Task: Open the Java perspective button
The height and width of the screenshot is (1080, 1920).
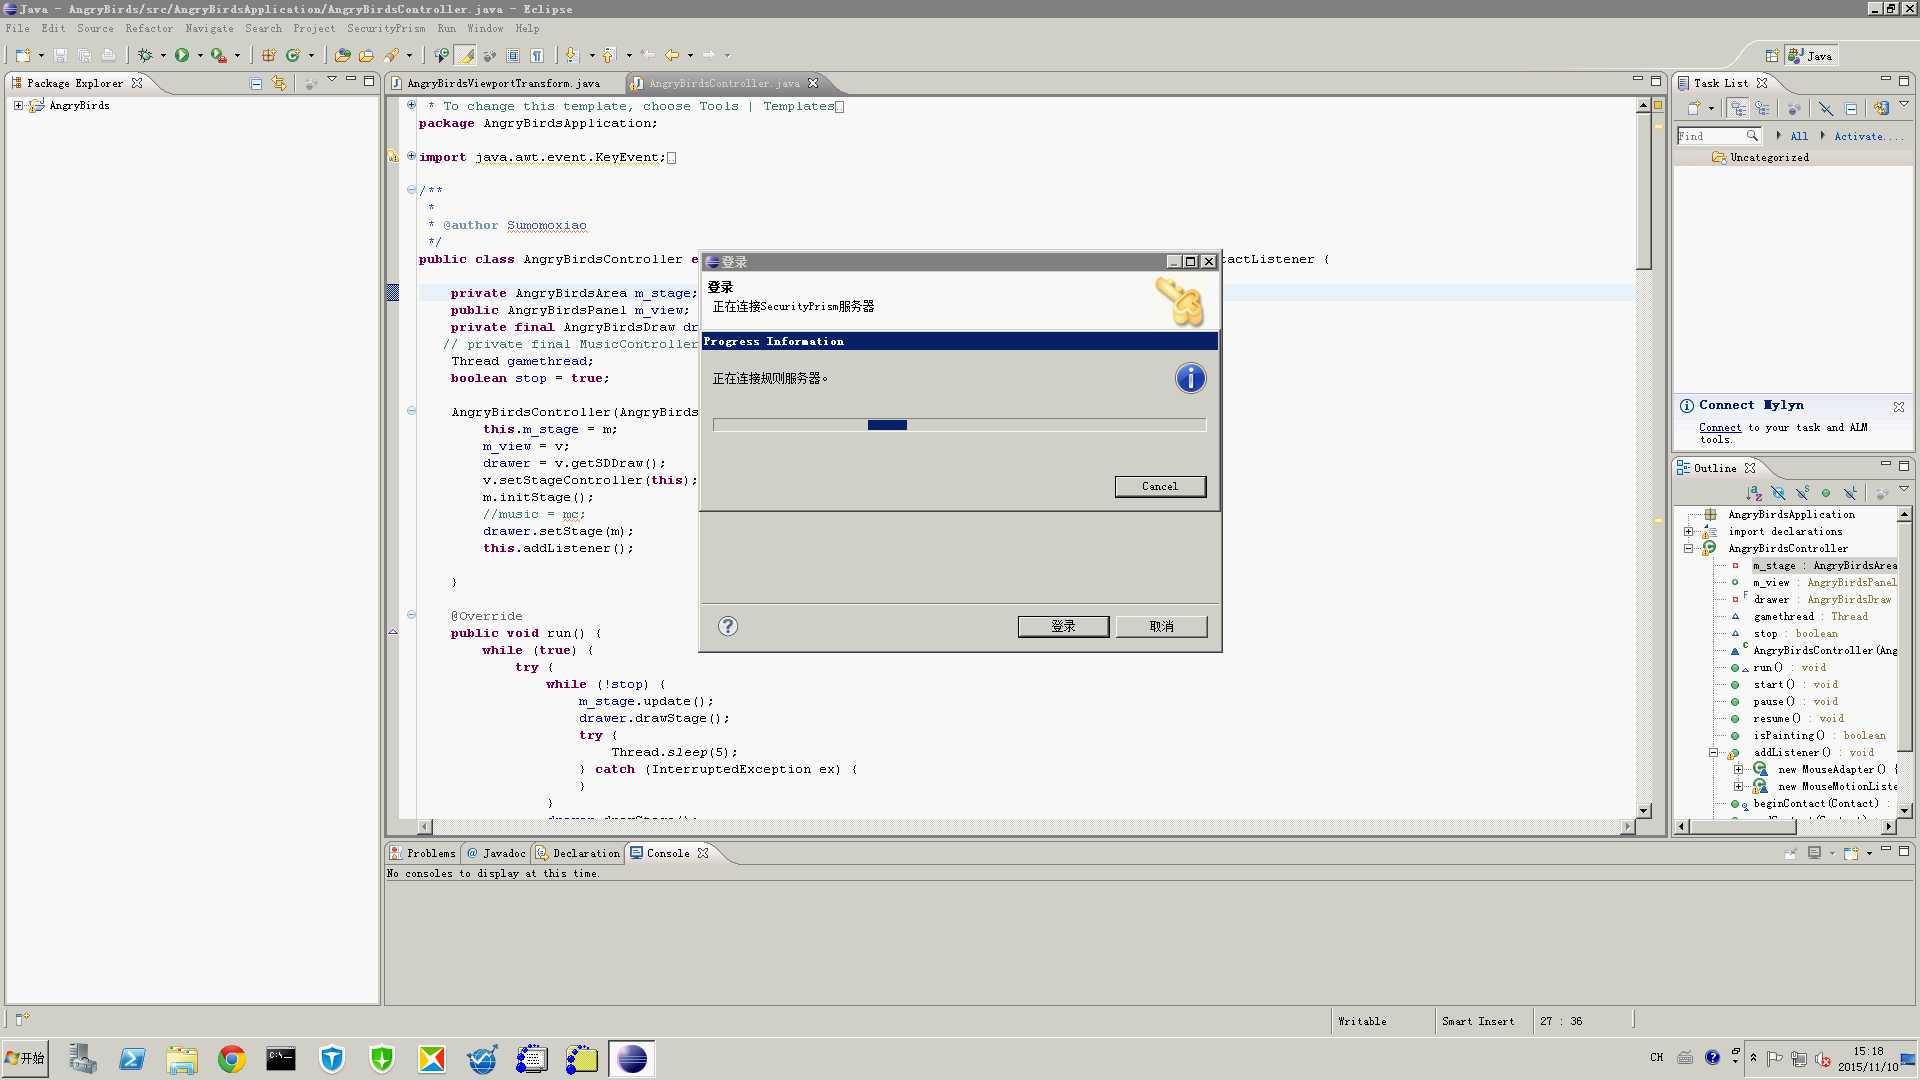Action: click(1811, 56)
